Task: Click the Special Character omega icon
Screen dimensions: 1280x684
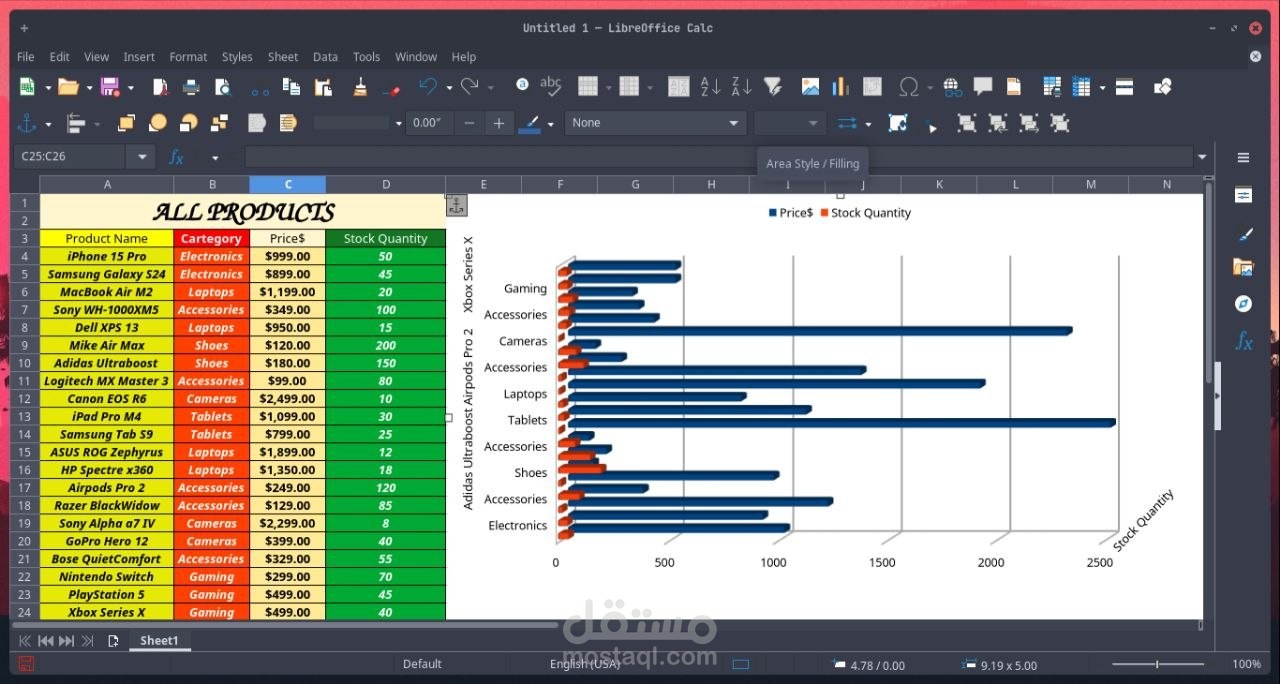Action: (909, 87)
